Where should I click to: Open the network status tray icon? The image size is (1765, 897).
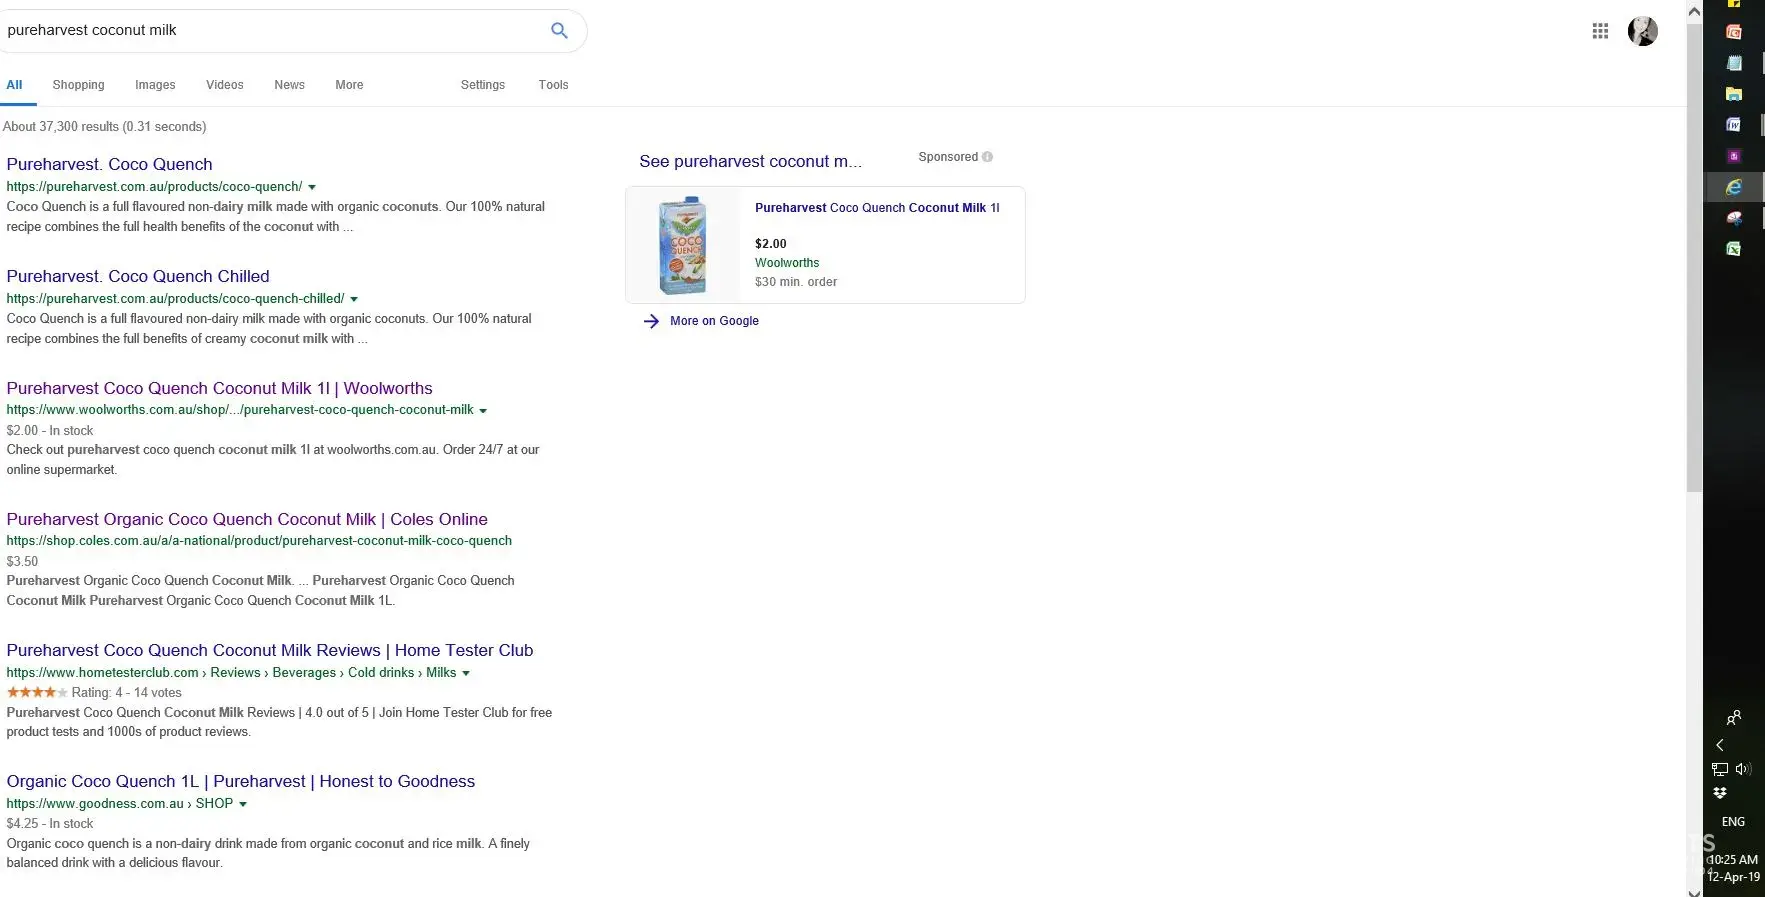pos(1720,769)
